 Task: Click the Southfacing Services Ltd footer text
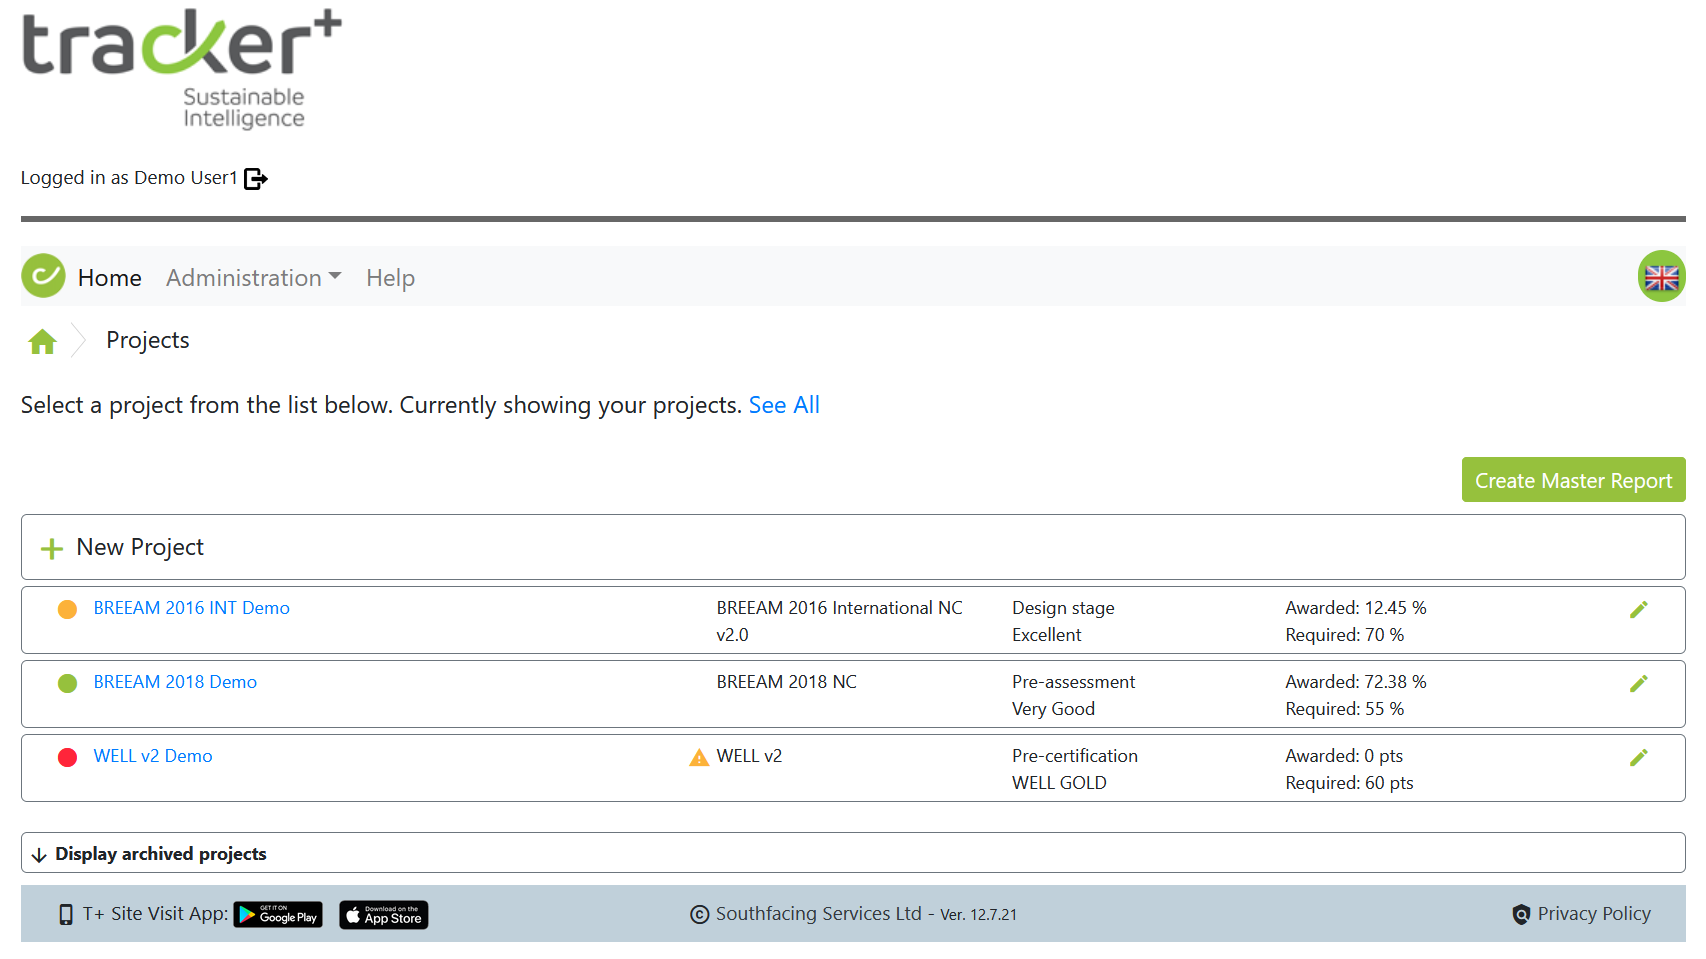(x=819, y=914)
